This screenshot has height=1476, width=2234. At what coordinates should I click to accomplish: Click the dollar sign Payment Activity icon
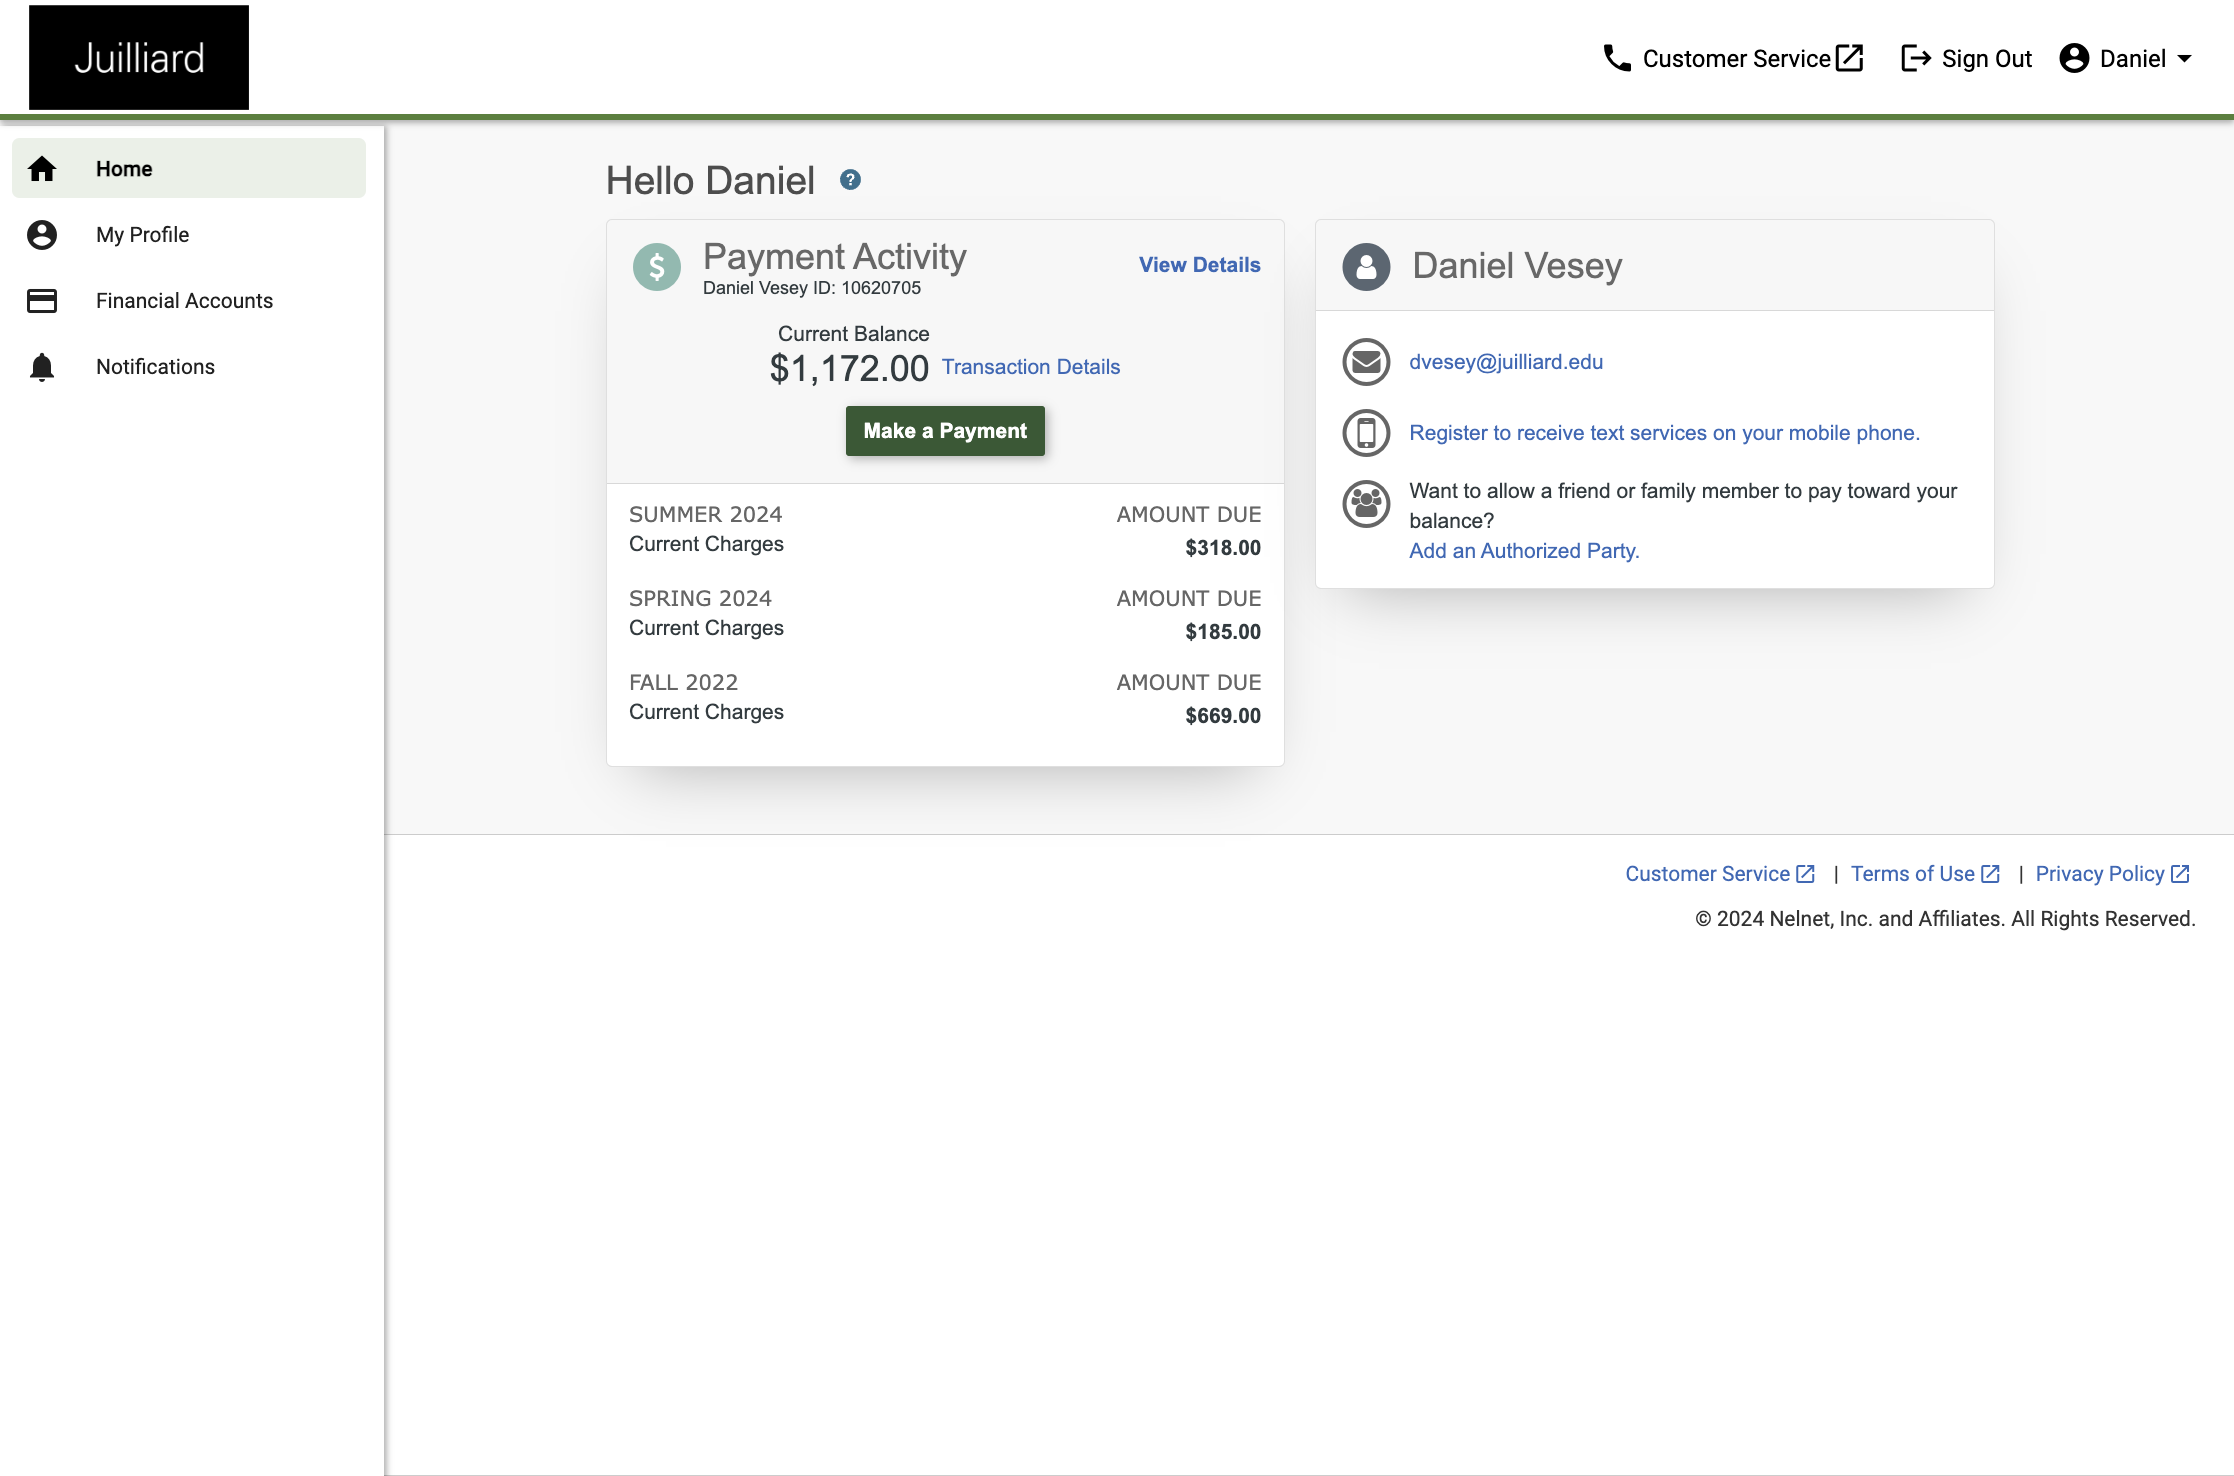tap(657, 267)
